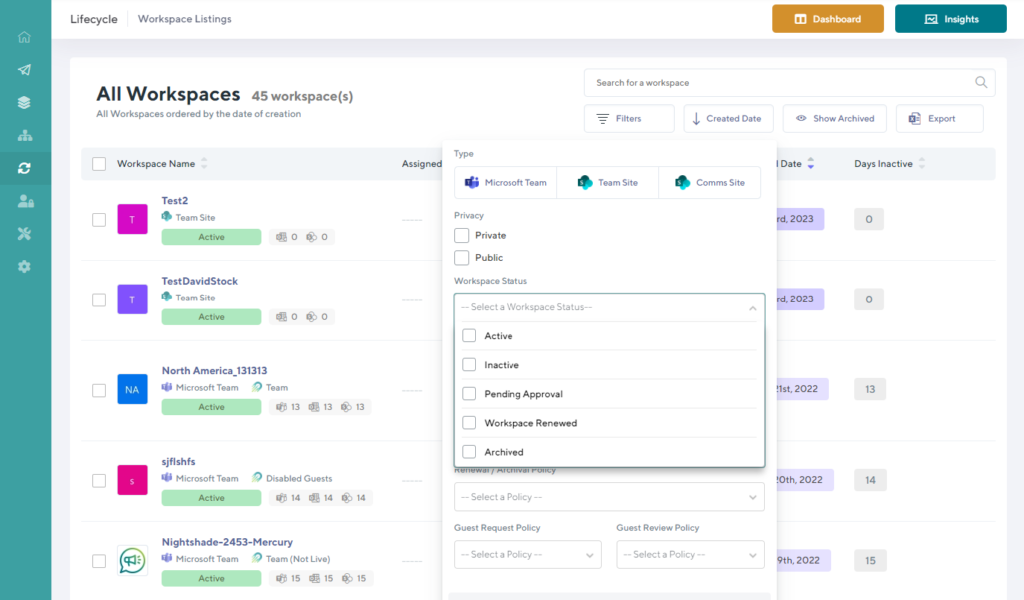Collapse the Workspace Status dropdown
Viewport: 1024px width, 600px height.
[753, 309]
